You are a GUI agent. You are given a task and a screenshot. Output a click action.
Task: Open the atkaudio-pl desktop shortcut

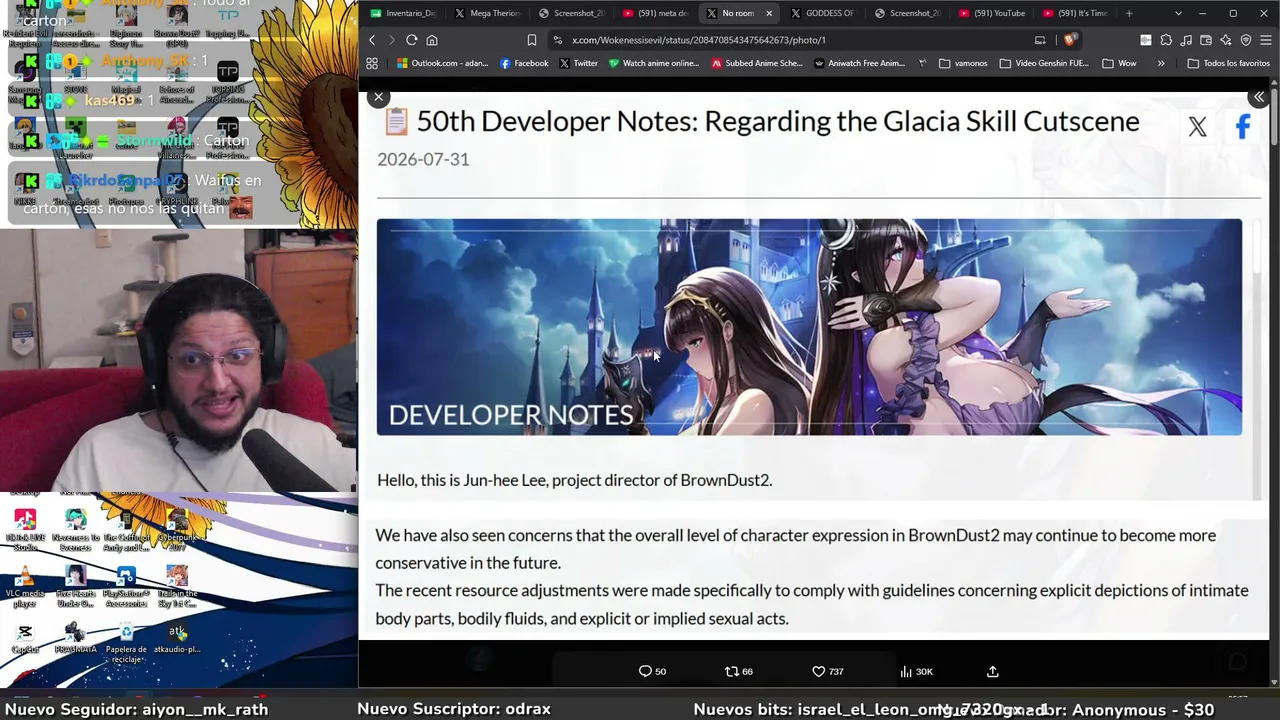pos(177,639)
